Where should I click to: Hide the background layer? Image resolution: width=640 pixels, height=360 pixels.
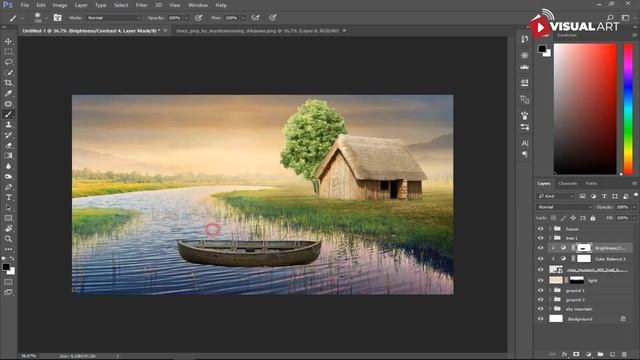pos(541,319)
